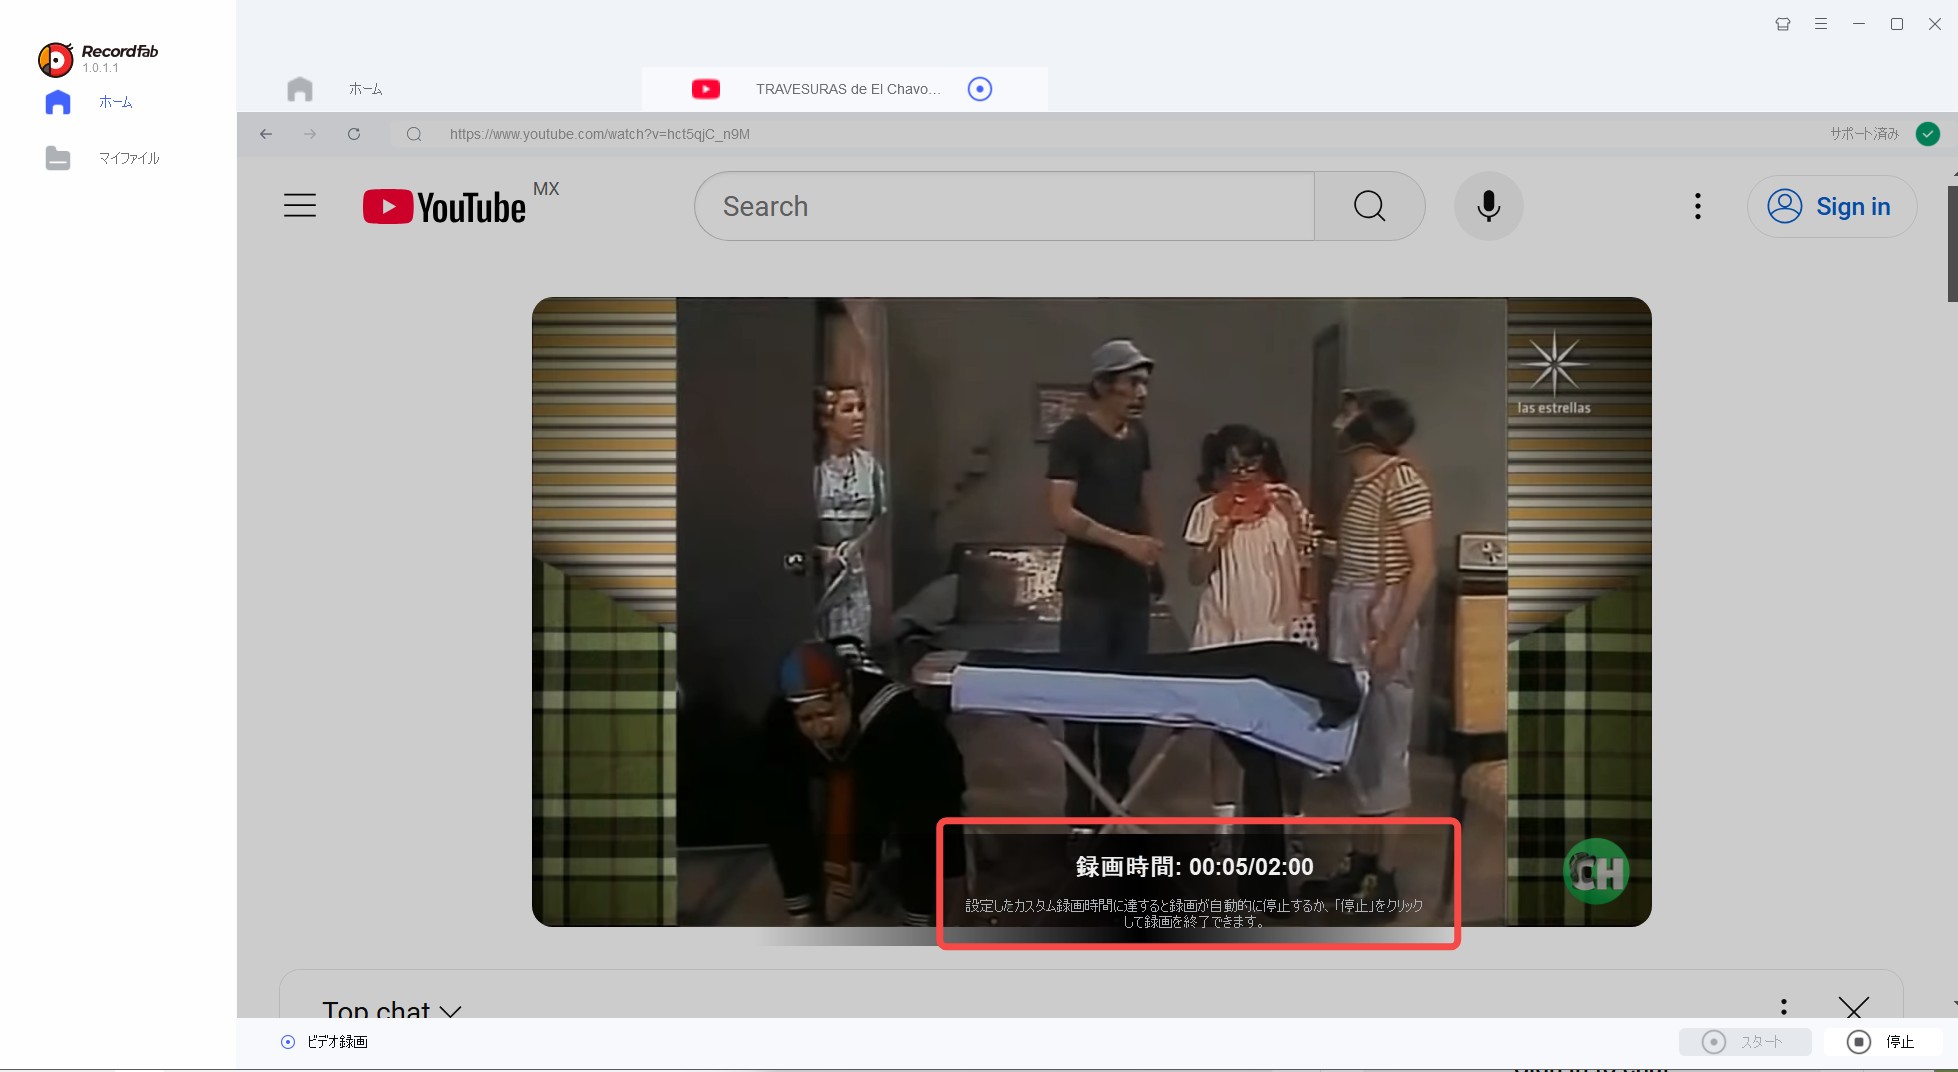This screenshot has width=1958, height=1072.
Task: Go back using the back arrow
Action: pyautogui.click(x=266, y=134)
